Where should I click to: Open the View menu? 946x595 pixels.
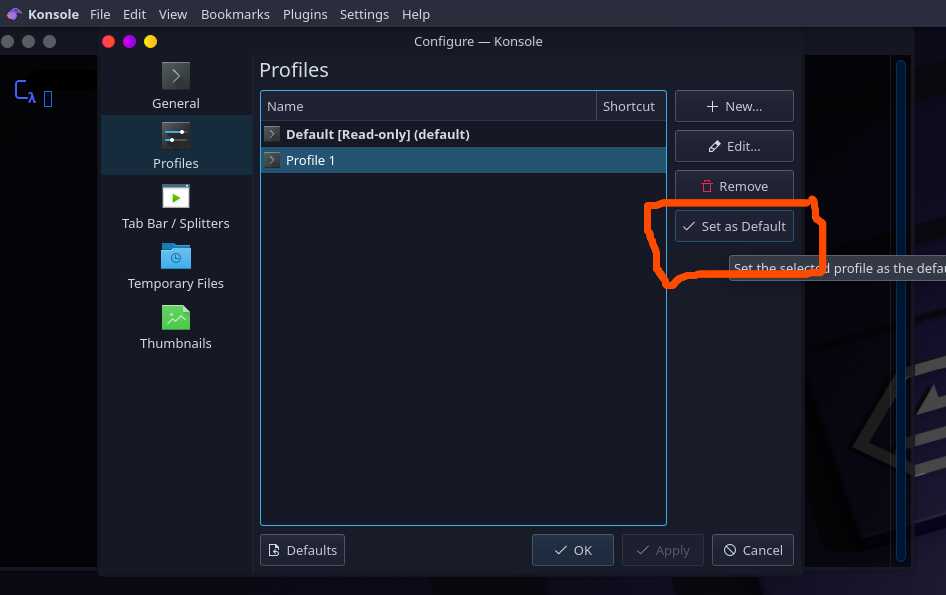(x=173, y=14)
